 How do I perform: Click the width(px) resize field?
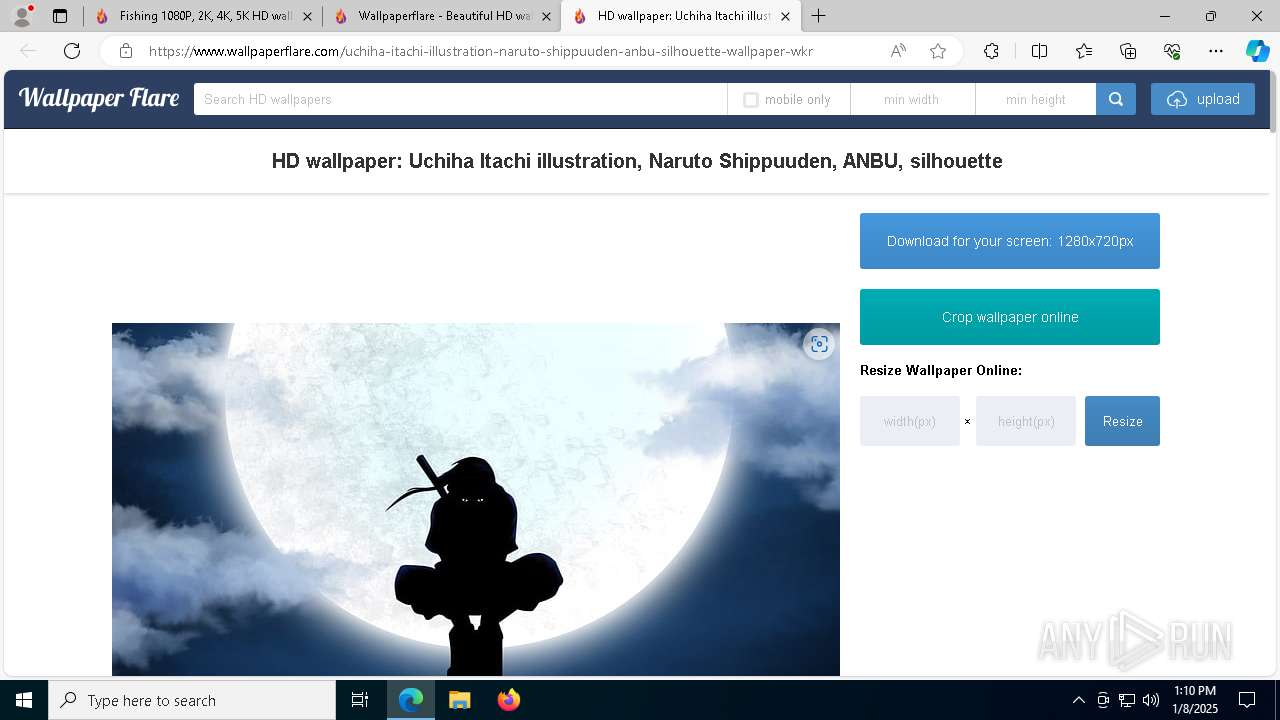pyautogui.click(x=910, y=421)
